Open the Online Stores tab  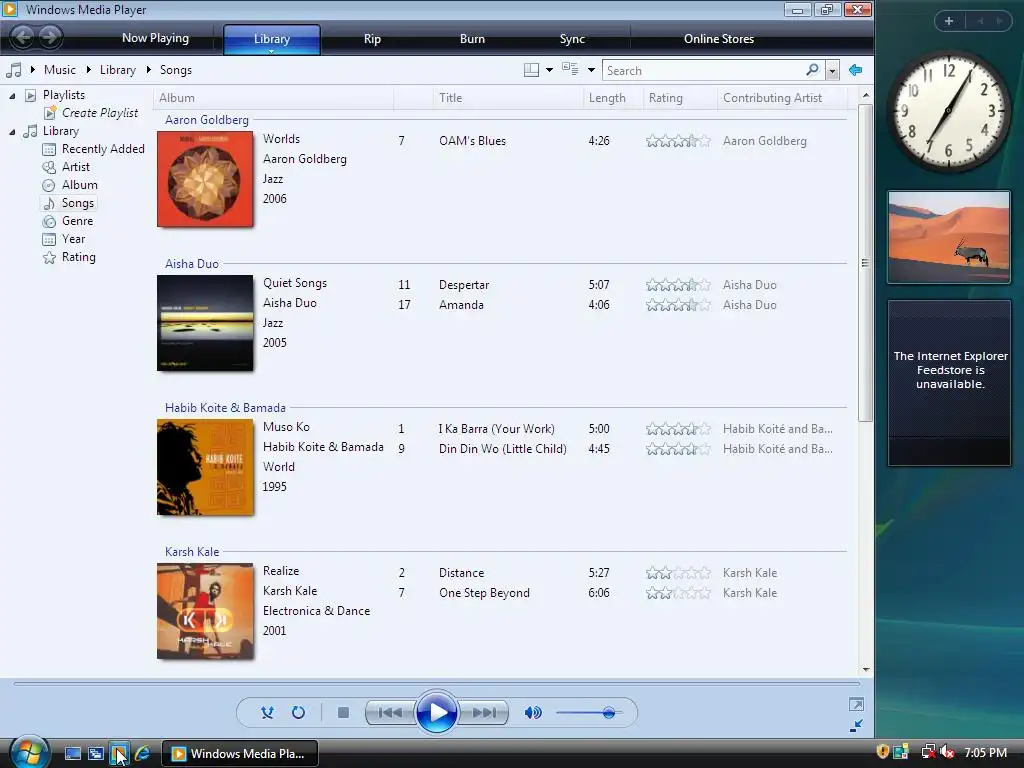719,39
